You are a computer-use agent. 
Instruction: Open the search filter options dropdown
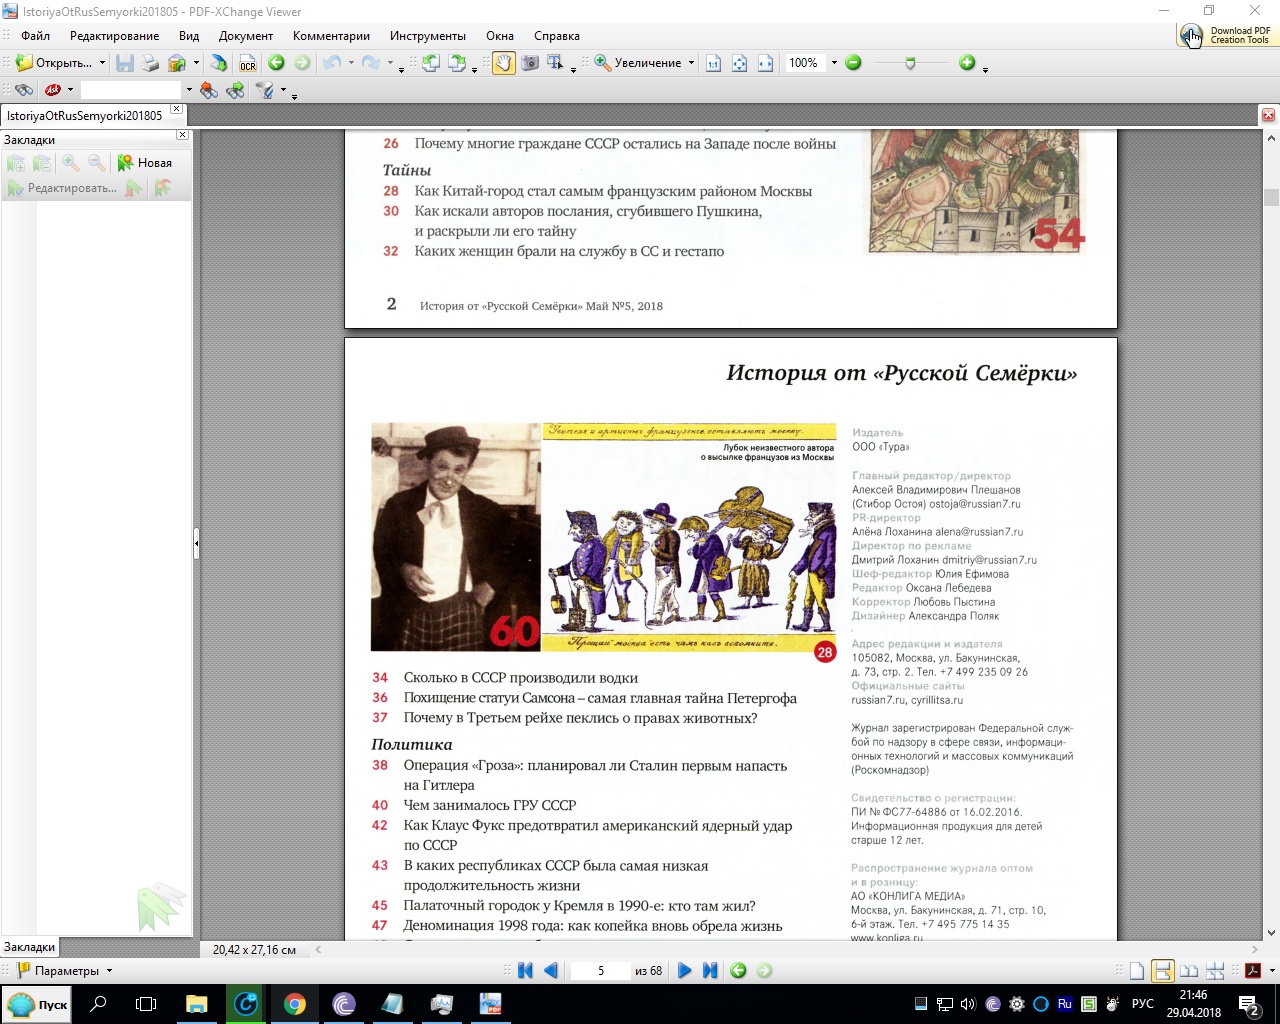point(283,90)
